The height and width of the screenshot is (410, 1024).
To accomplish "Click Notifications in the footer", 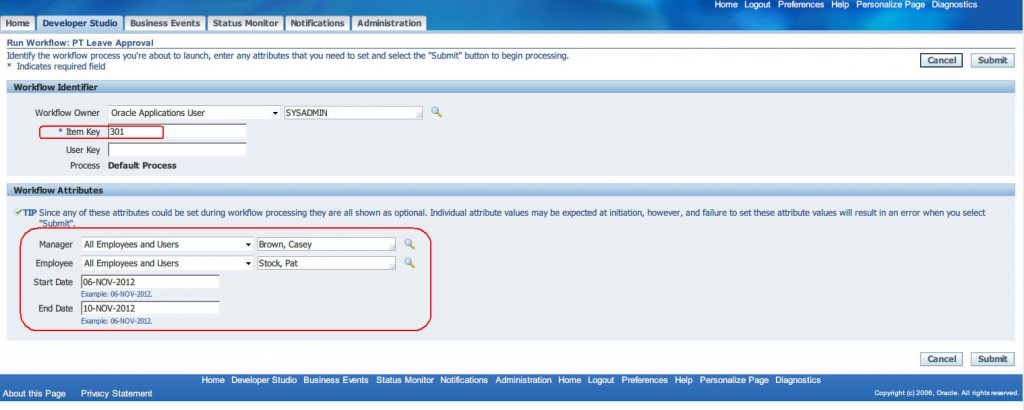I will click(464, 380).
